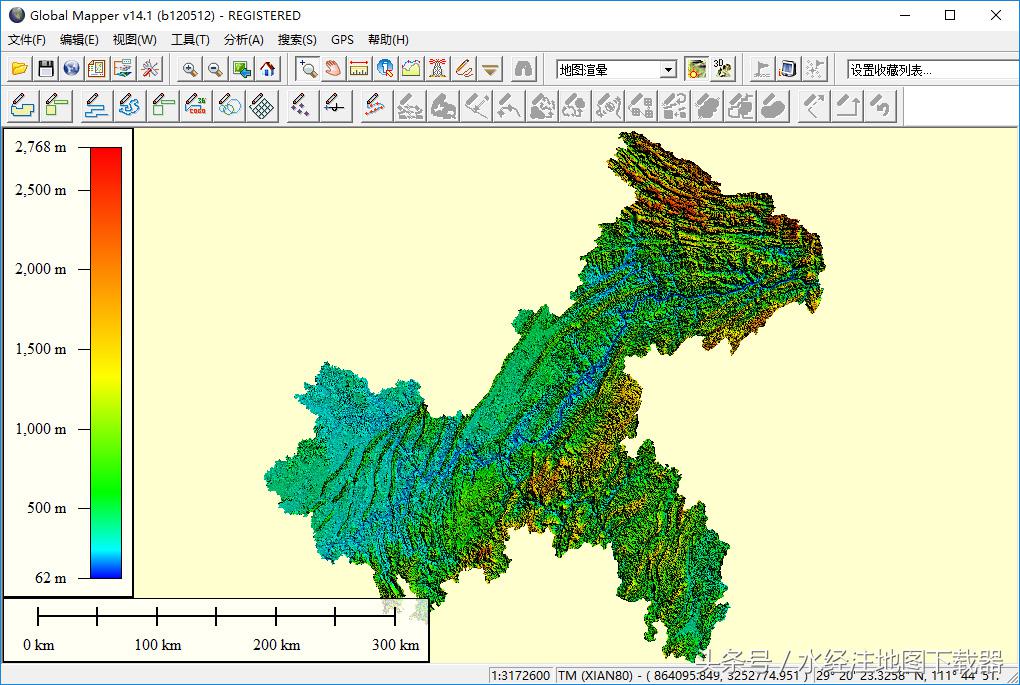Expand the 地图渲晕 shader dropdown
This screenshot has height=685, width=1020.
point(668,70)
